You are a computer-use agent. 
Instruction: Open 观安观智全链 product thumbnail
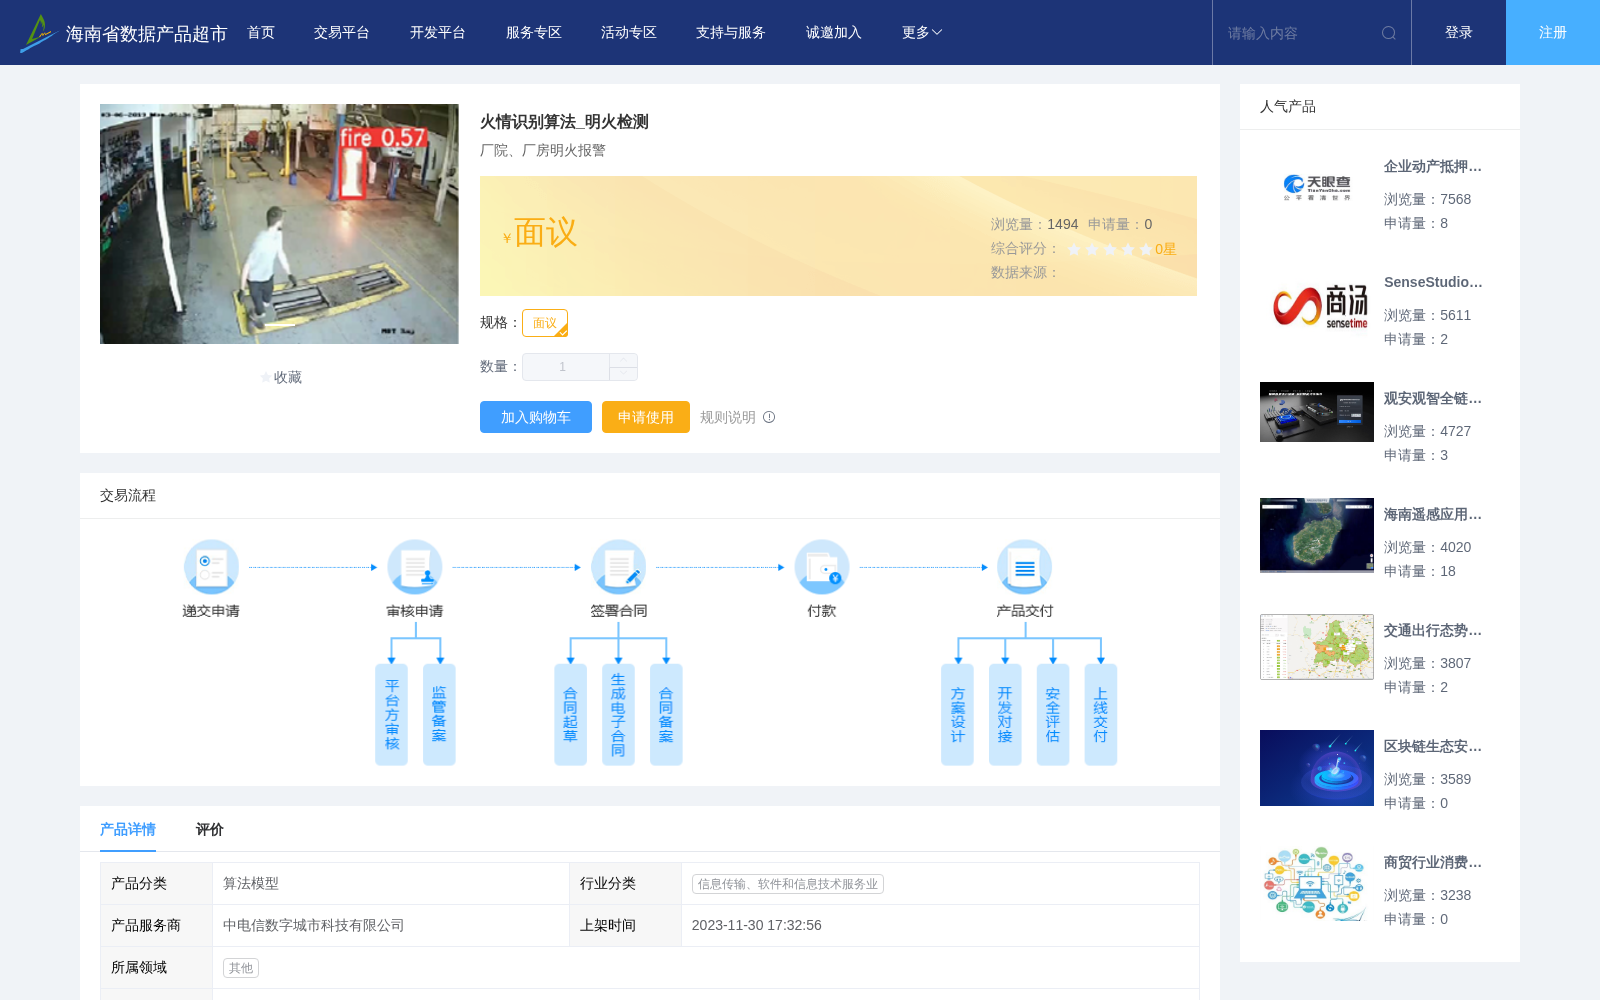tap(1317, 412)
